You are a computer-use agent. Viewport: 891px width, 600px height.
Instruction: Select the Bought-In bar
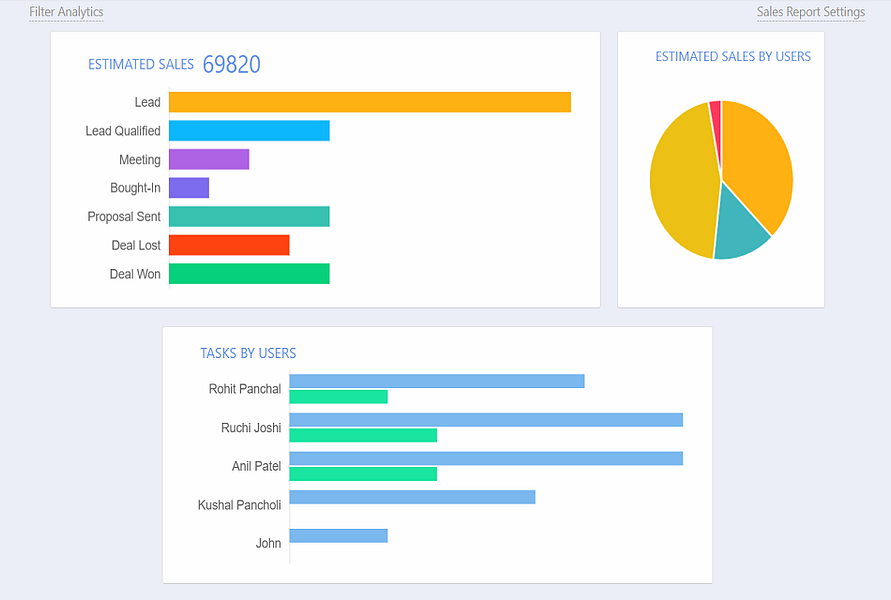(189, 188)
